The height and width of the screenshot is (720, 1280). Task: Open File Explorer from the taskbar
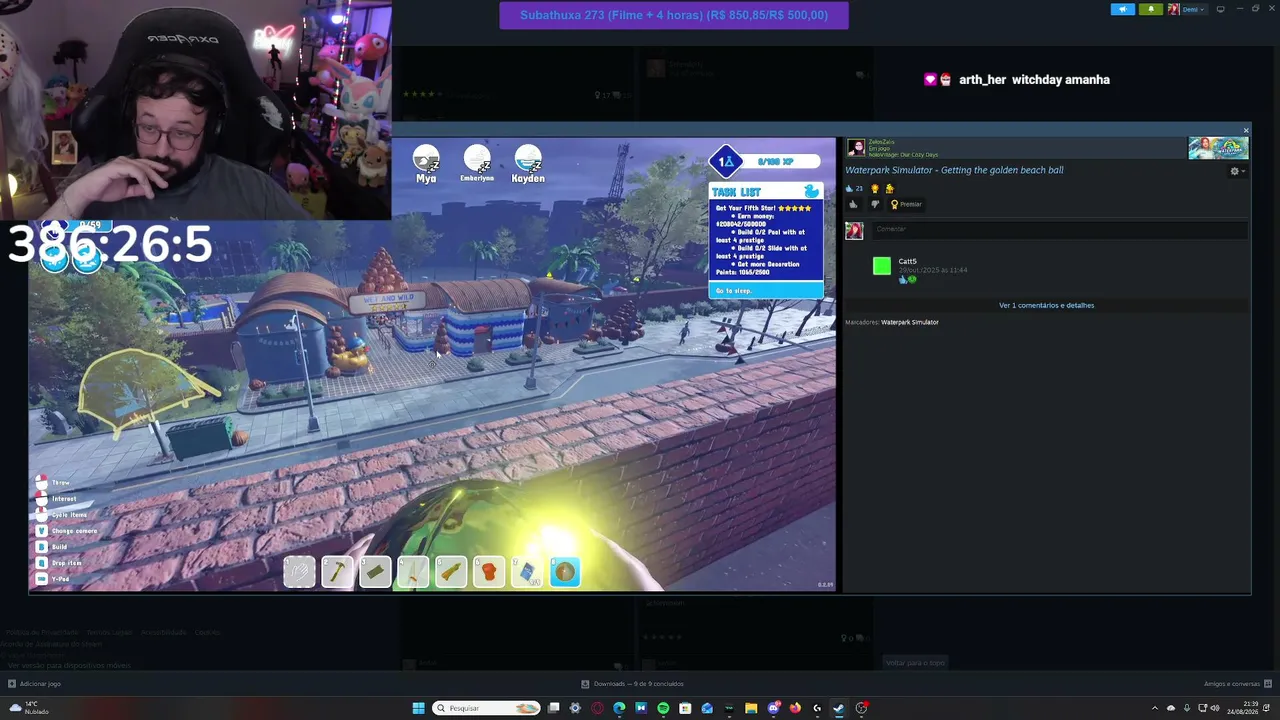(x=751, y=708)
